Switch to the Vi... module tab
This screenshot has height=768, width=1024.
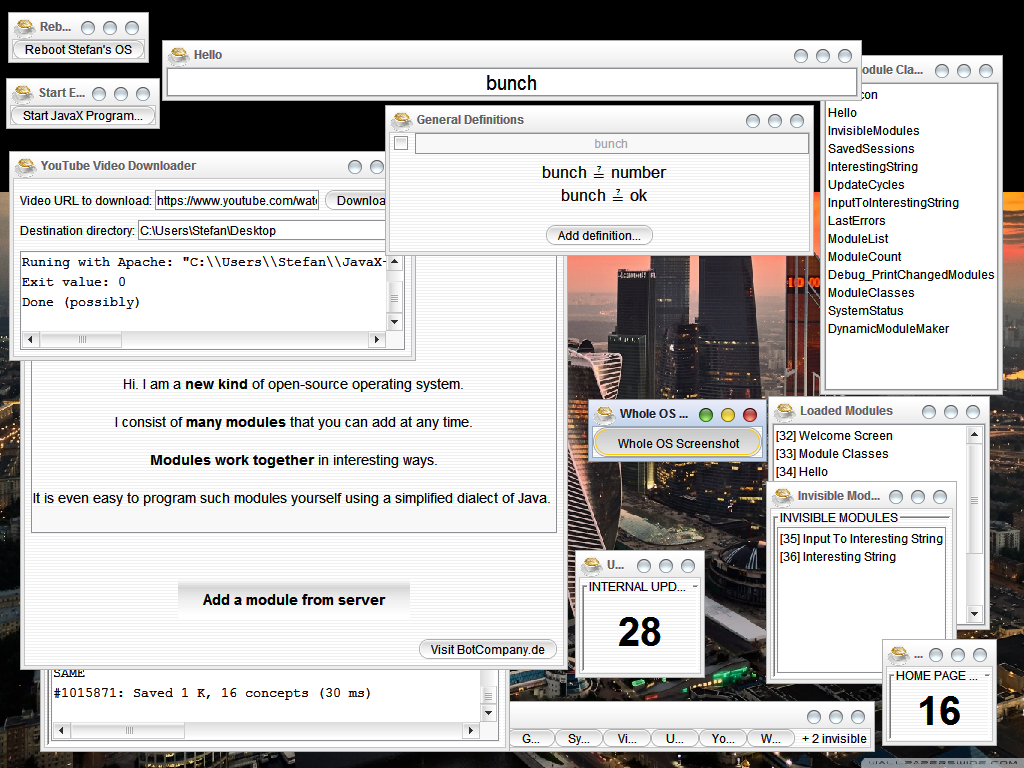point(627,739)
